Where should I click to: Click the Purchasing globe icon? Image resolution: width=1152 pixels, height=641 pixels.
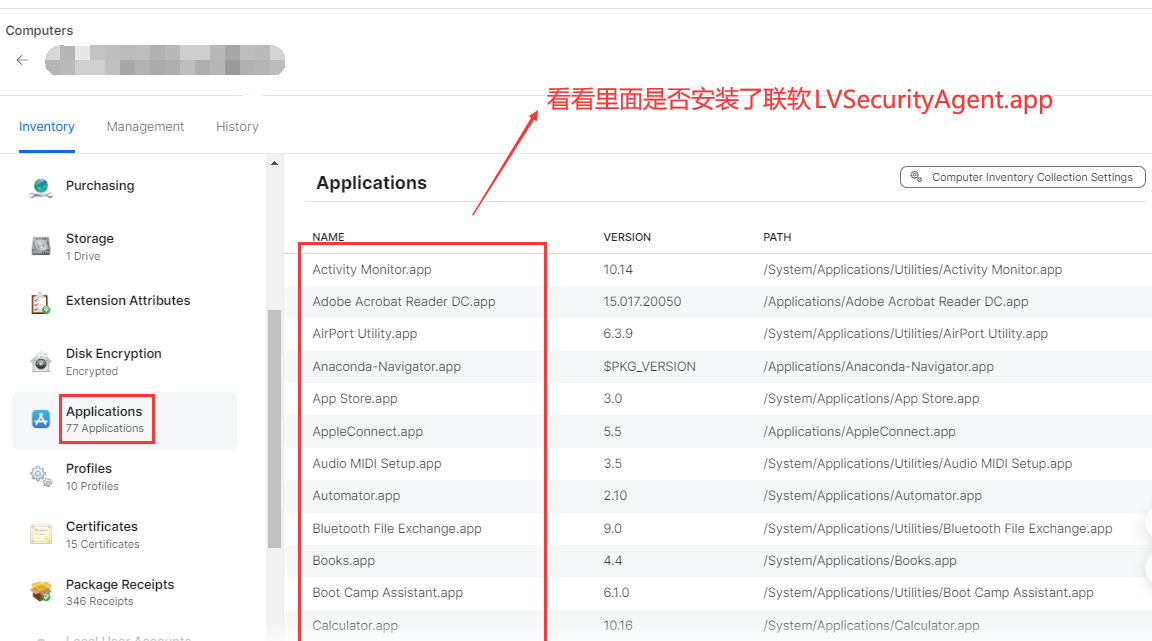point(41,188)
